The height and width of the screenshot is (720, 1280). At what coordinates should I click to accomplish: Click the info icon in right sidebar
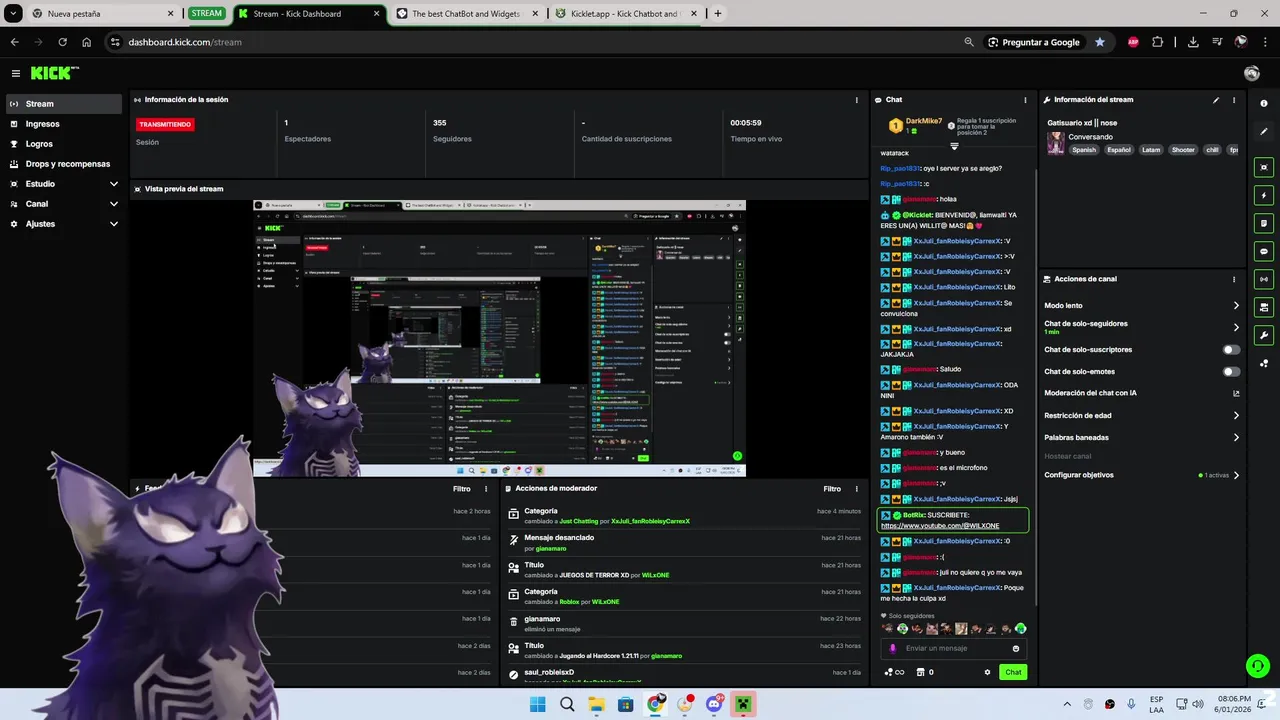(x=1264, y=104)
